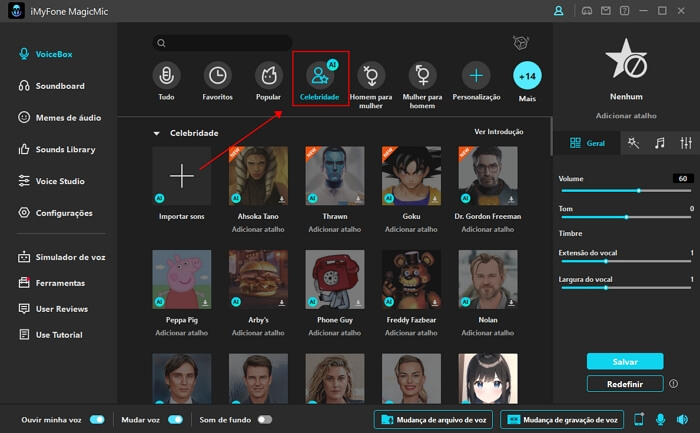Open the VoiceBox section
This screenshot has height=433, width=700.
click(46, 54)
